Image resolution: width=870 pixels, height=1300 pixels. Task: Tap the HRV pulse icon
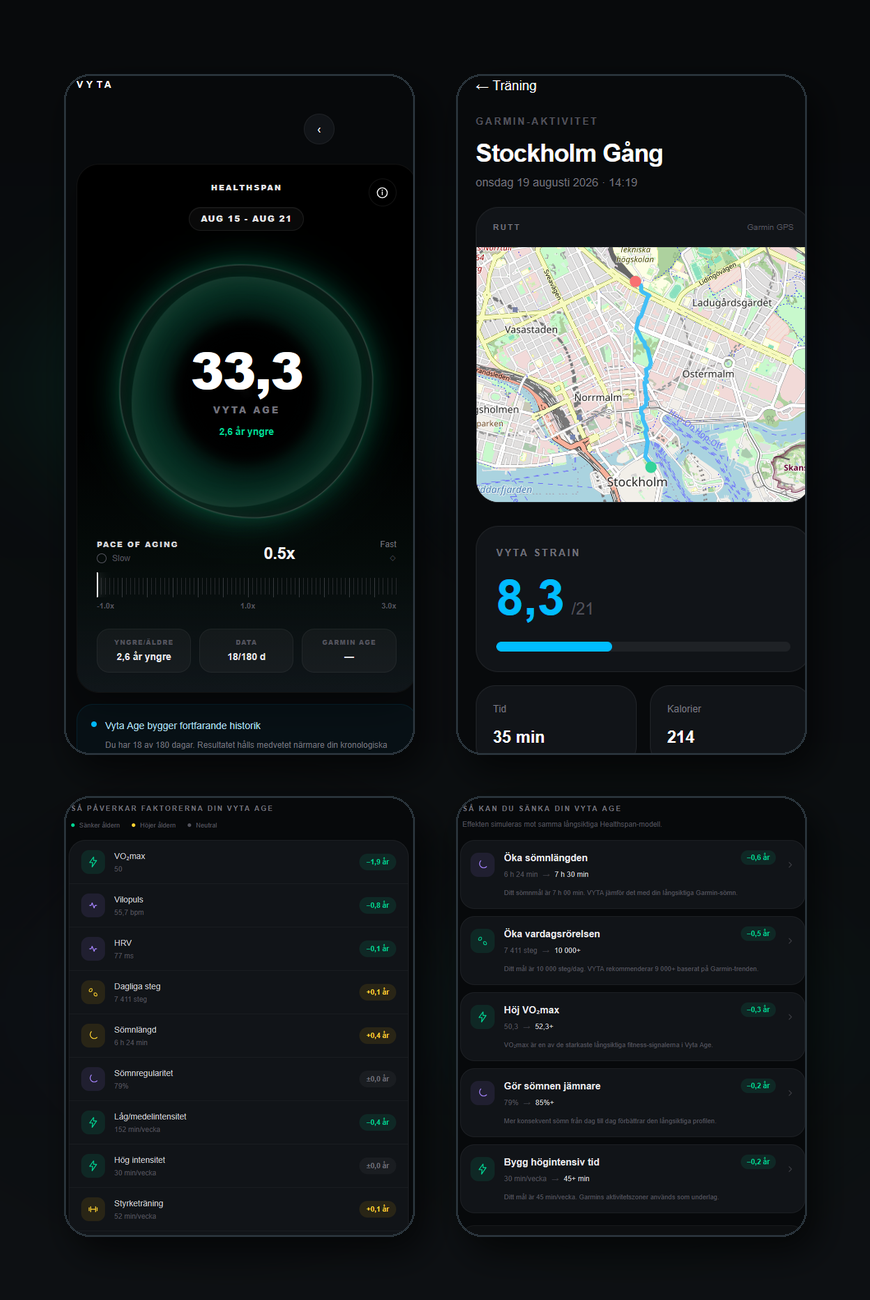pos(93,948)
